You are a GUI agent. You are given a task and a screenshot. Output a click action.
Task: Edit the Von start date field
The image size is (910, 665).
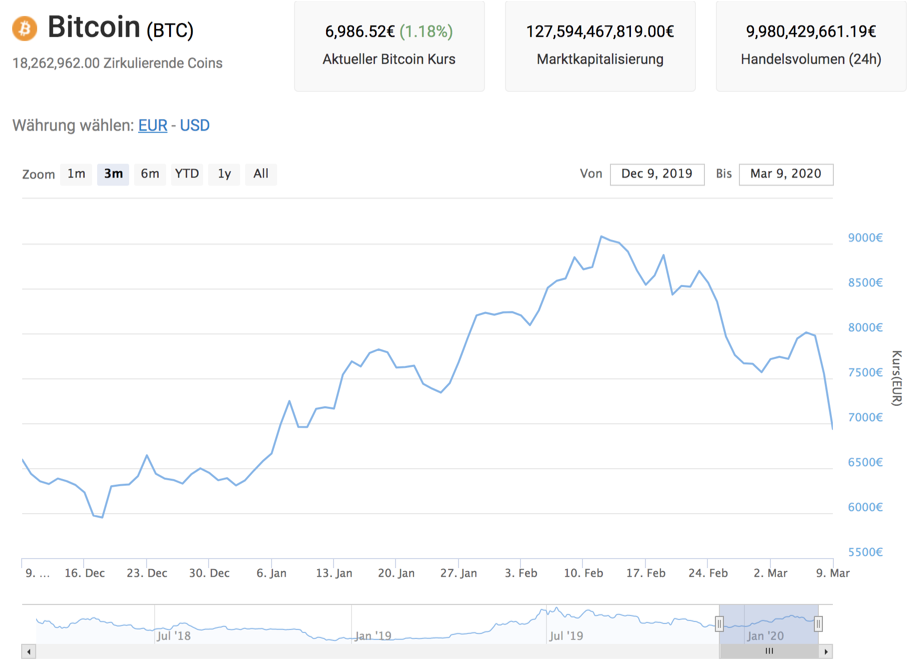point(657,174)
